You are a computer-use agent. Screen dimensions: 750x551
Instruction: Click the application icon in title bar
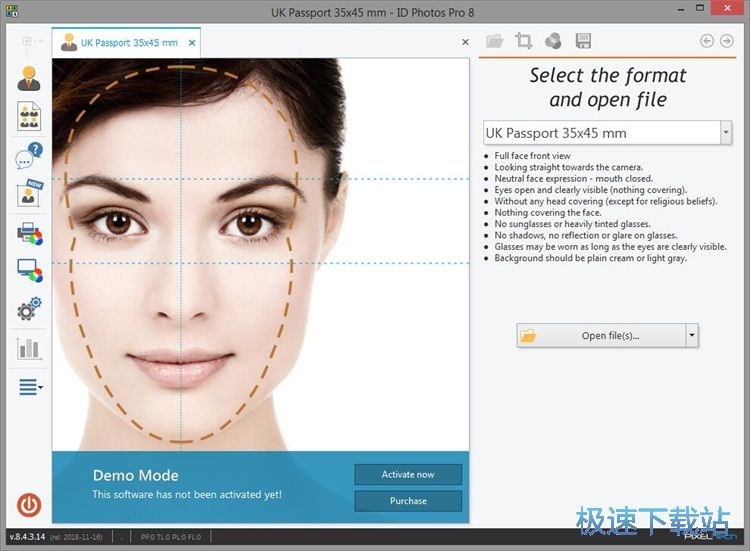coord(12,11)
